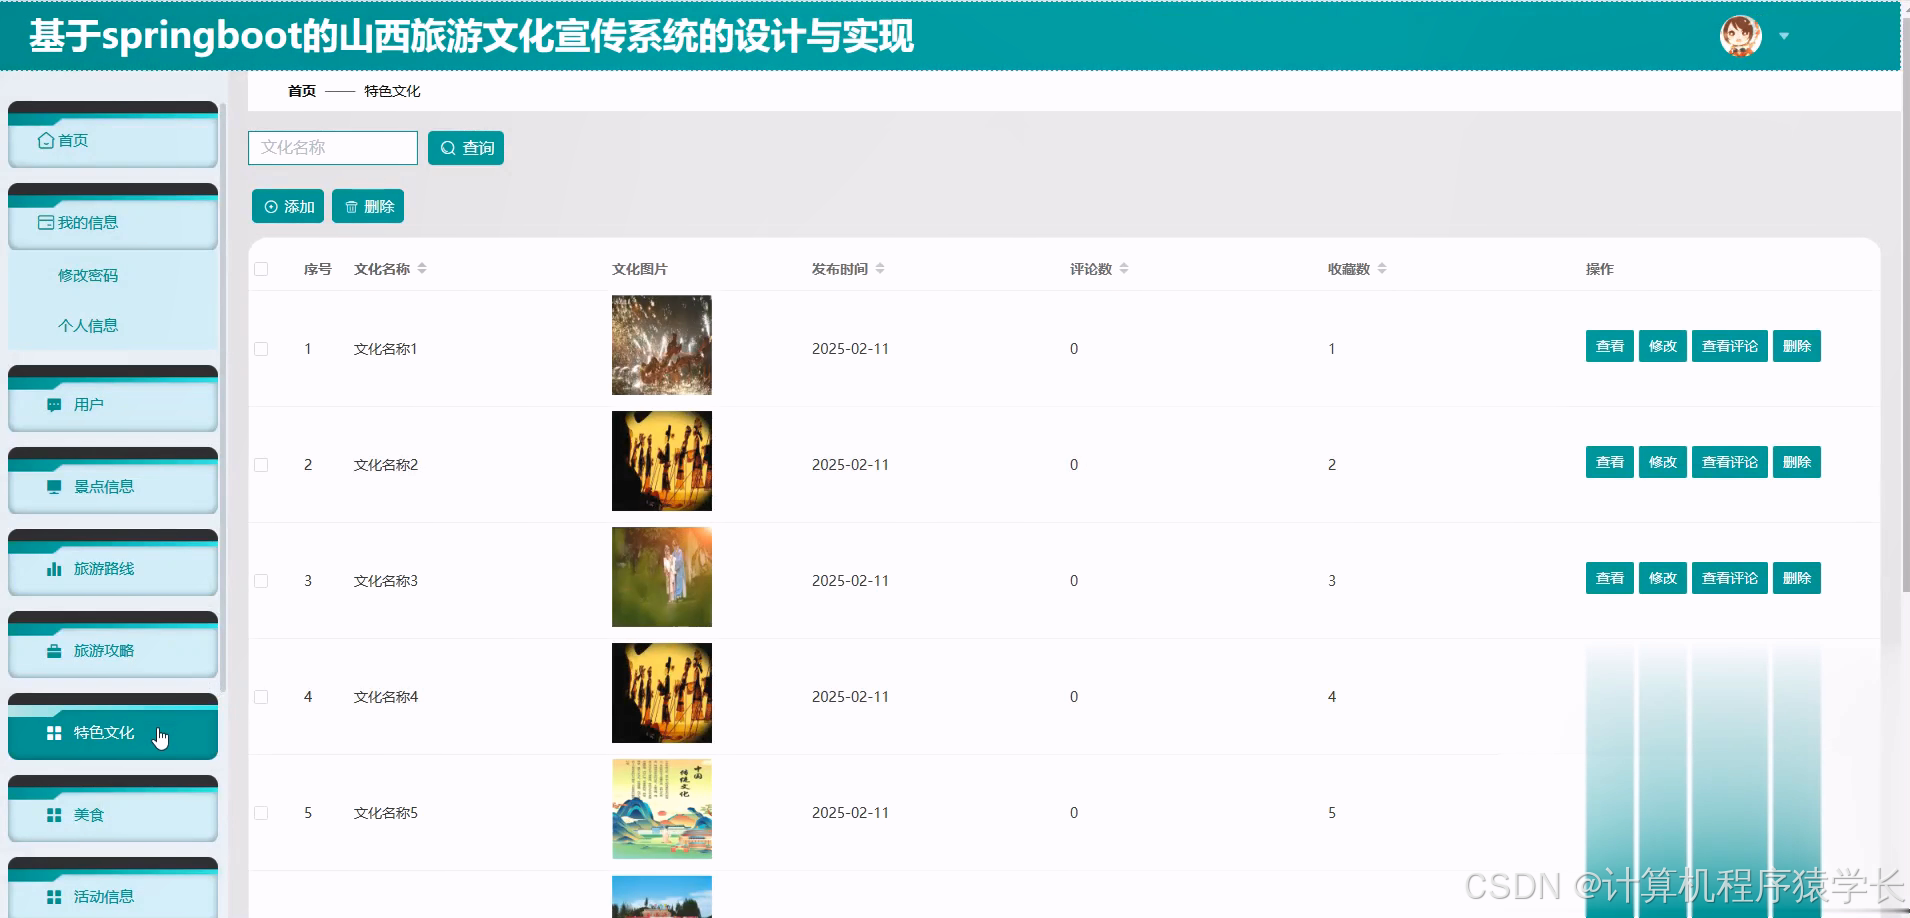Go to 首页 in the breadcrumb

(x=301, y=90)
